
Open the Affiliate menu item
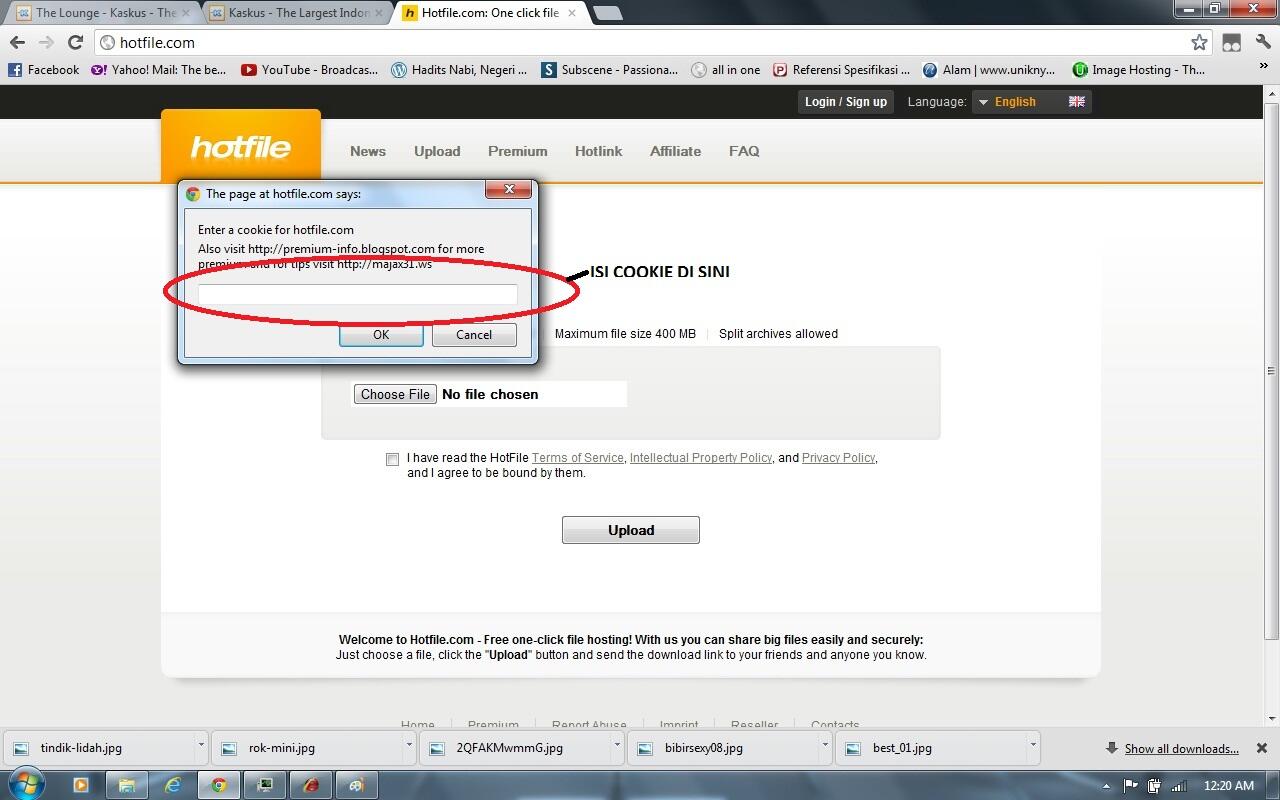(675, 151)
